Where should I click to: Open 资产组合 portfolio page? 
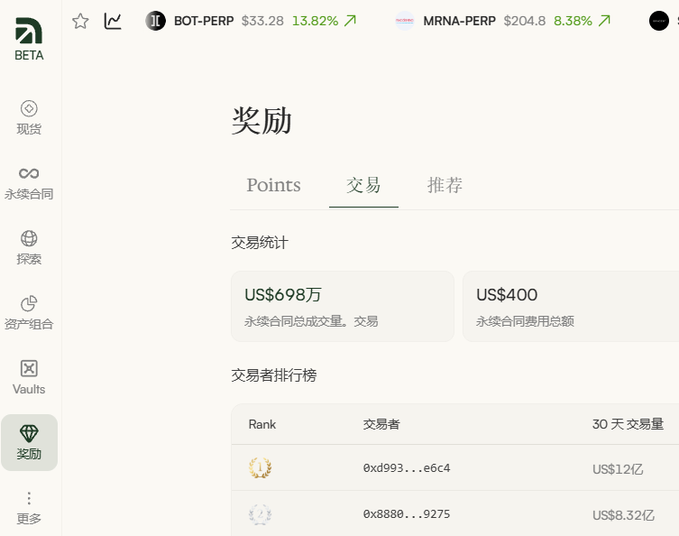click(x=29, y=313)
